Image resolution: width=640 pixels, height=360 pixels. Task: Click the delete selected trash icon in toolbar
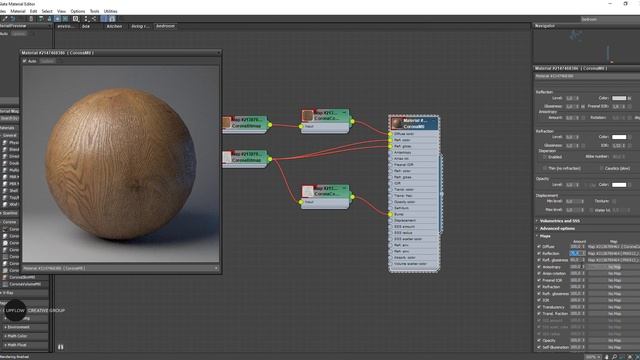click(x=31, y=19)
